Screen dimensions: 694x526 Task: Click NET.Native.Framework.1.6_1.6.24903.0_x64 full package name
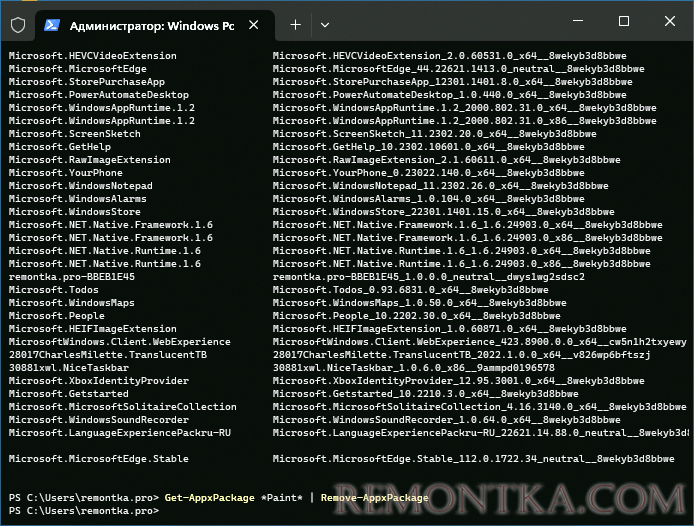coord(468,225)
